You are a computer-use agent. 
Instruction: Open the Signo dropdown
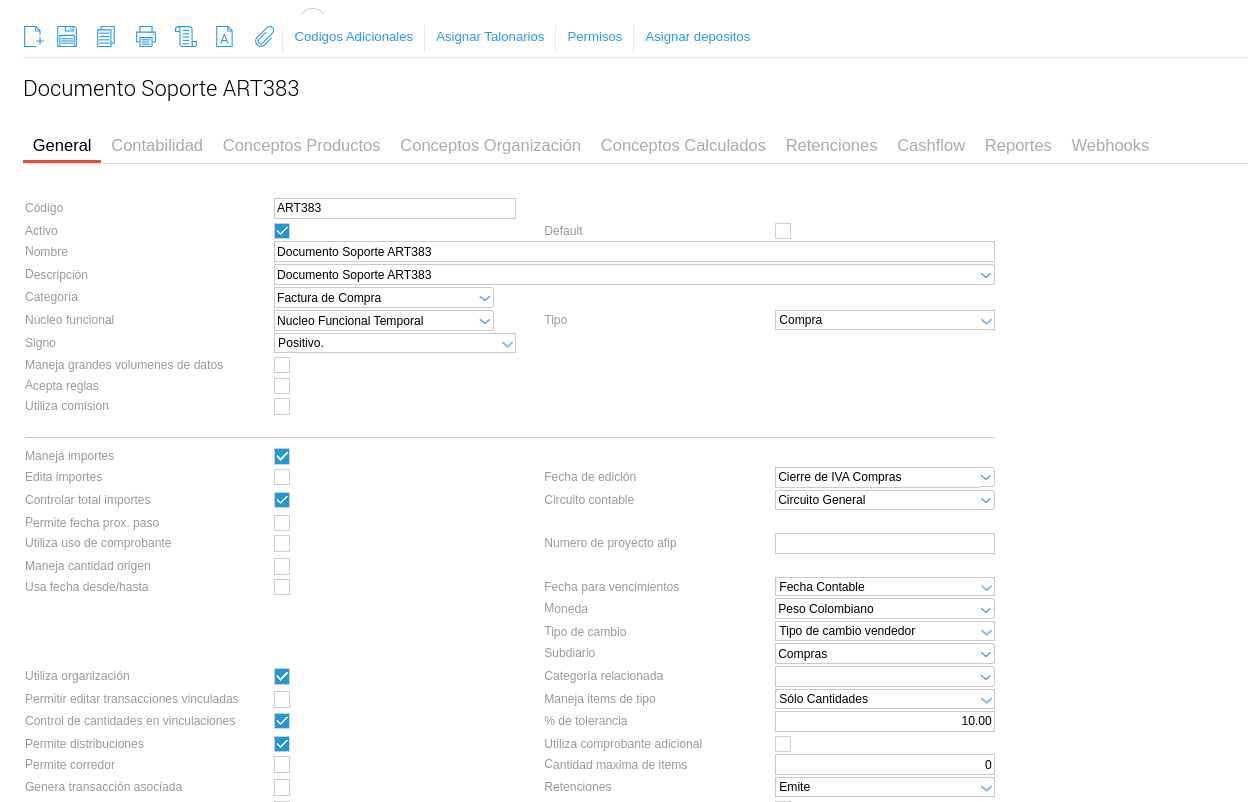[394, 343]
